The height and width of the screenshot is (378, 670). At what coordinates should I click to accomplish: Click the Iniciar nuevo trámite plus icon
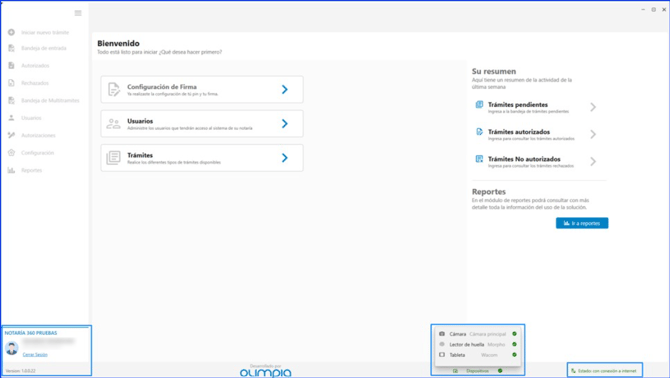(12, 32)
